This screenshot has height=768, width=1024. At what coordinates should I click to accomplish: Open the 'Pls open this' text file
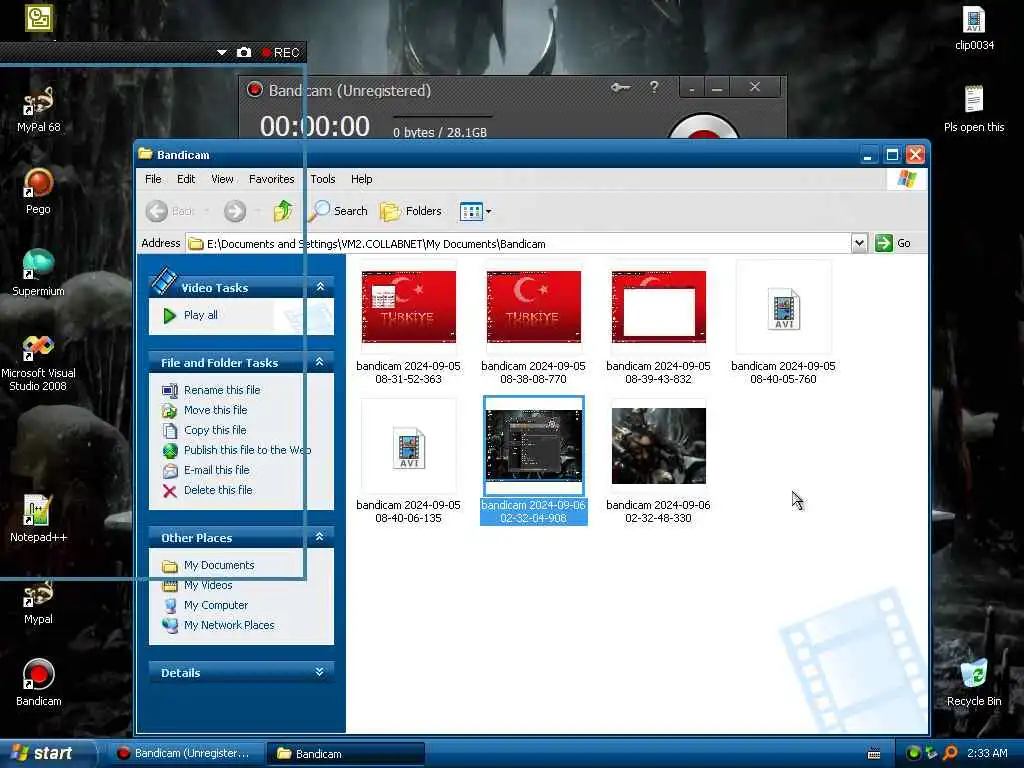[974, 108]
